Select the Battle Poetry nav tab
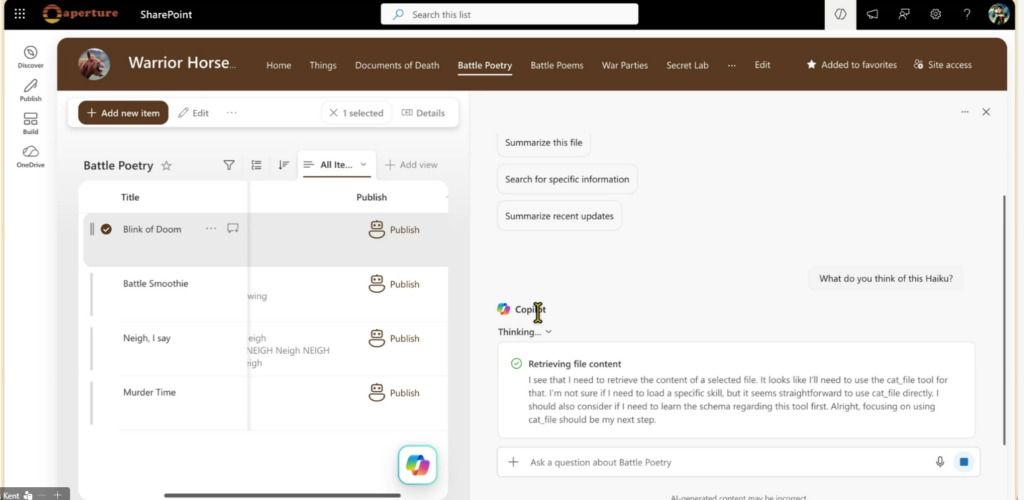 coord(485,65)
